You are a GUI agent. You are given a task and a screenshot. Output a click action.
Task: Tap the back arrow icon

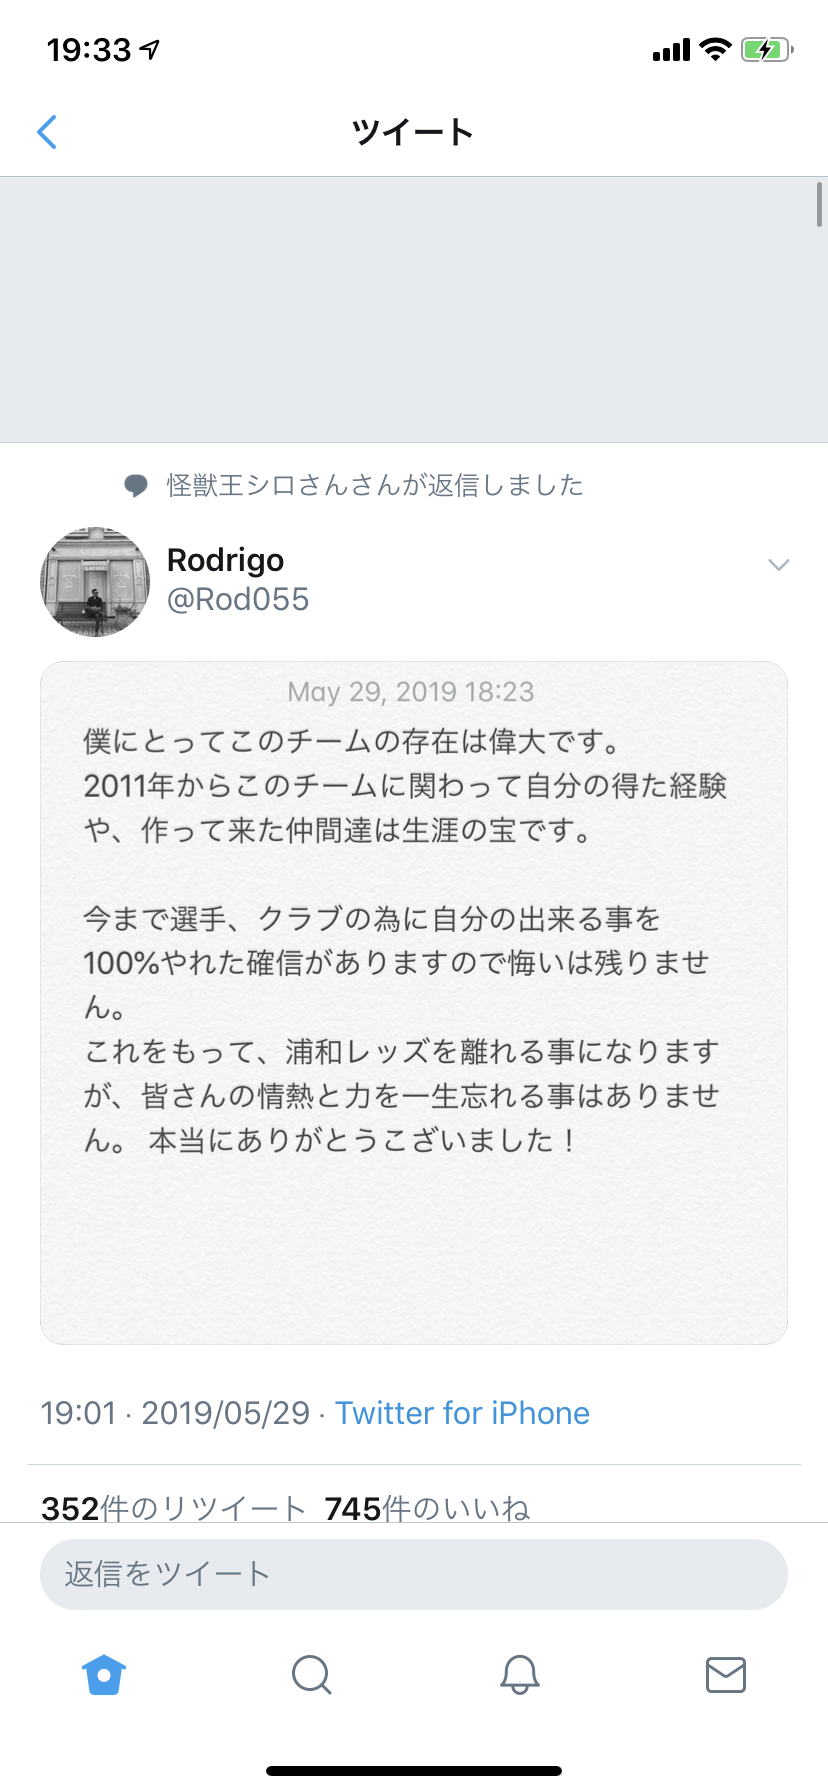47,132
